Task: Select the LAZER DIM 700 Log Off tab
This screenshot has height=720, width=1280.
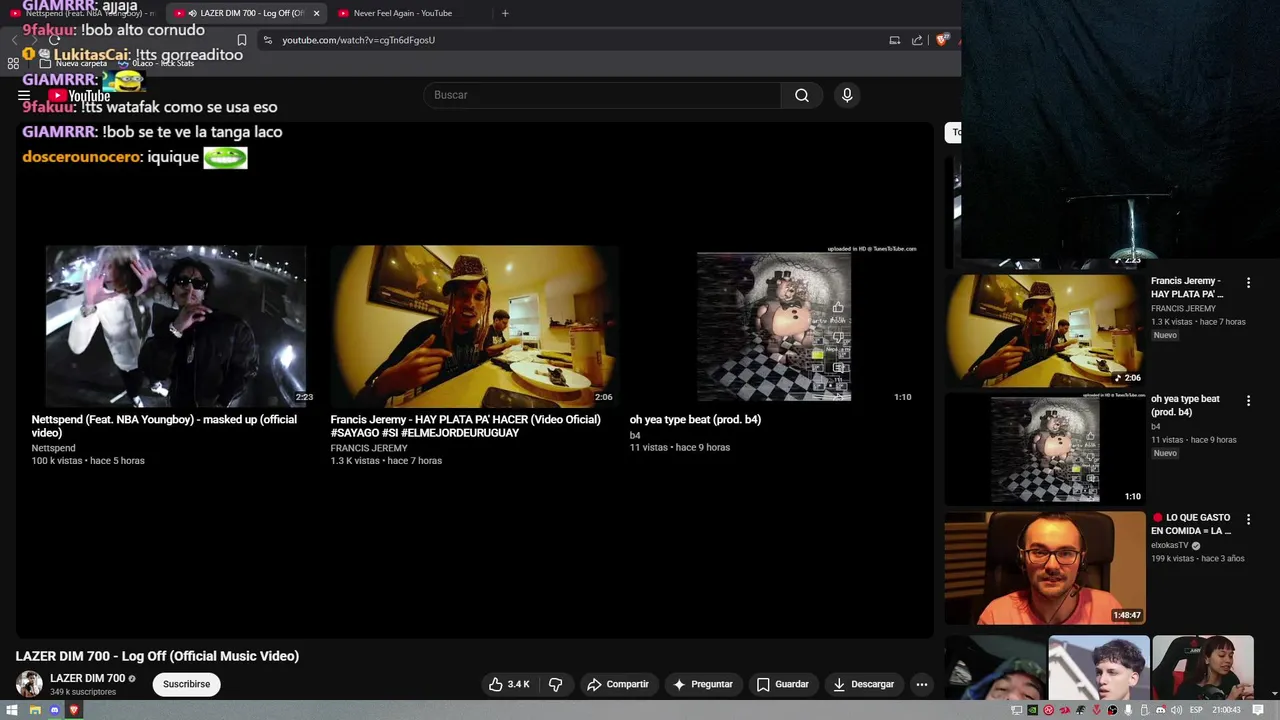Action: tap(244, 13)
